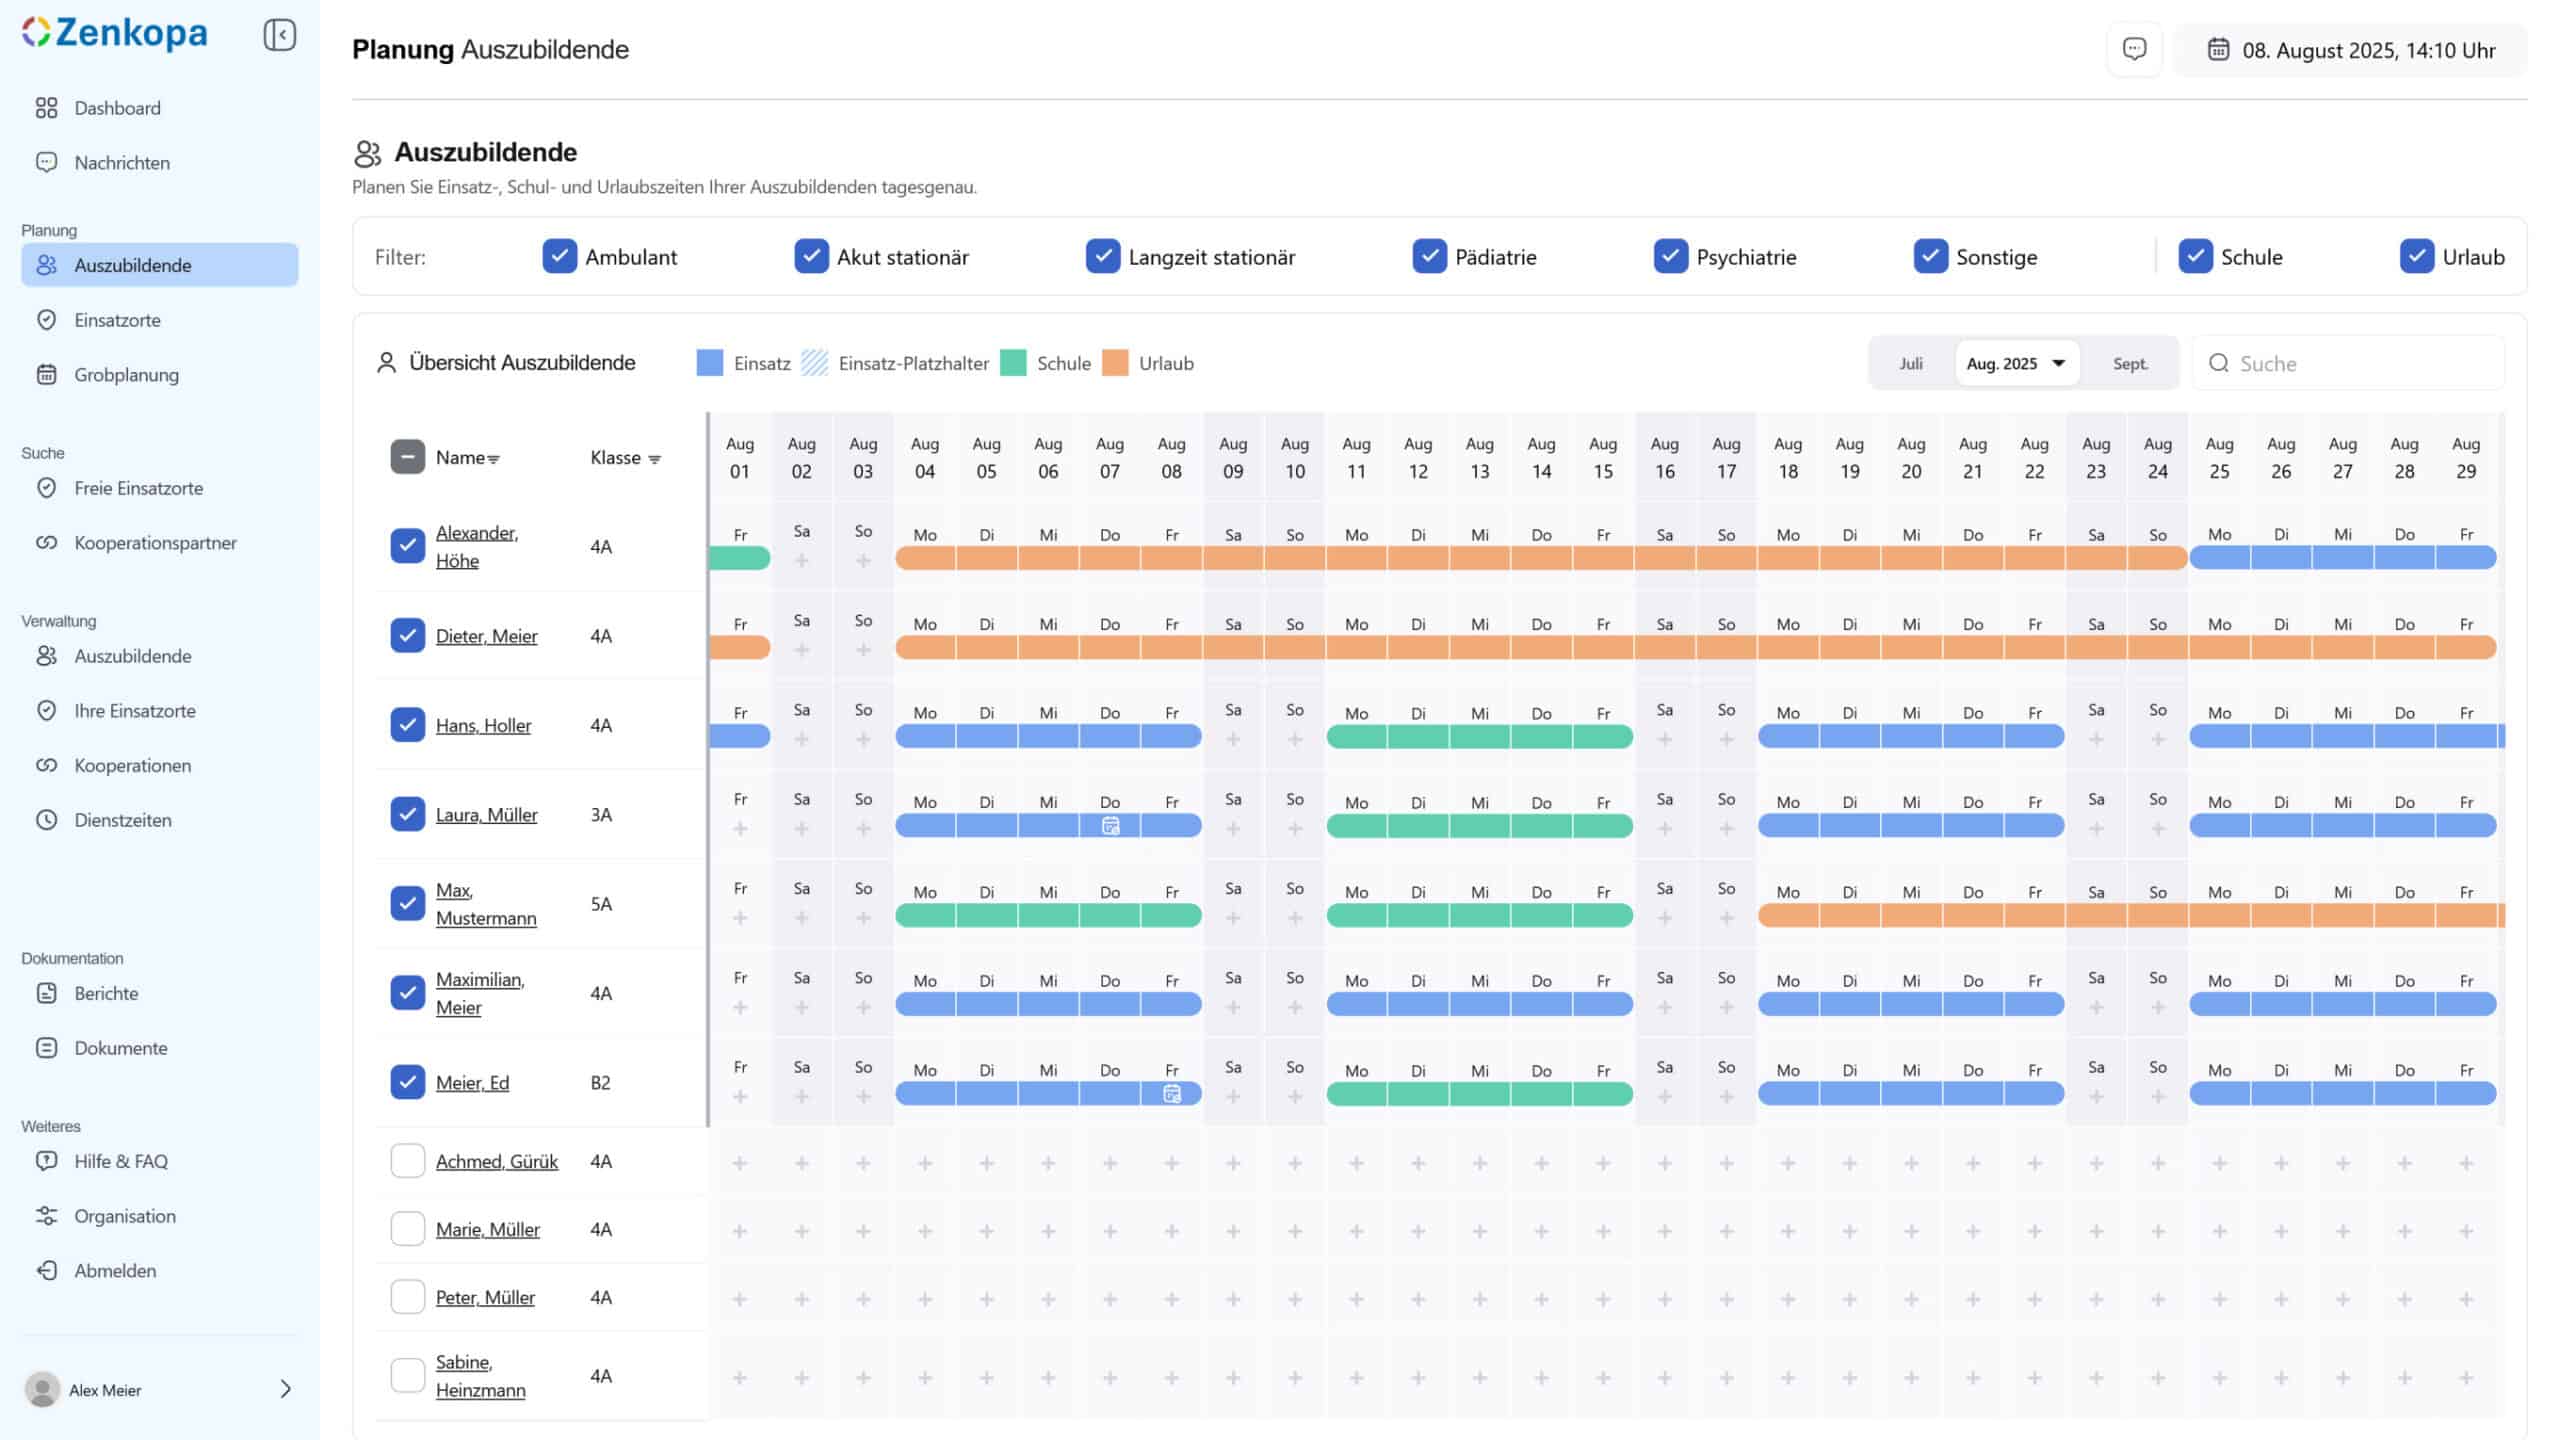Image resolution: width=2560 pixels, height=1440 pixels.
Task: Select the checkbox for Achmed, Gürük
Action: [407, 1161]
